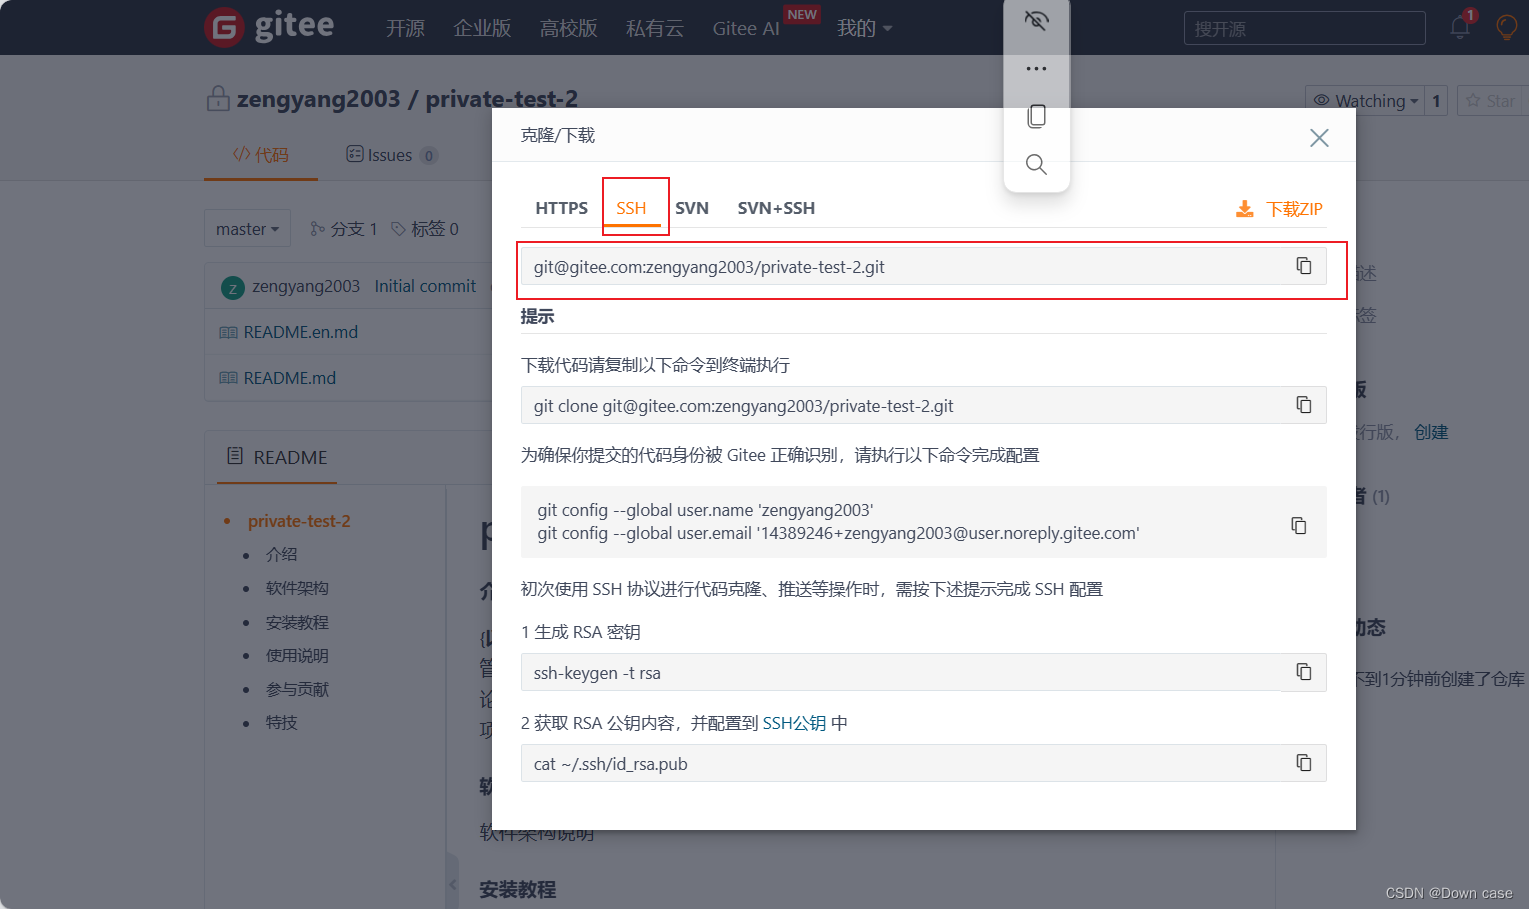
Task: Copy the ssh-keygen command
Action: [x=1303, y=672]
